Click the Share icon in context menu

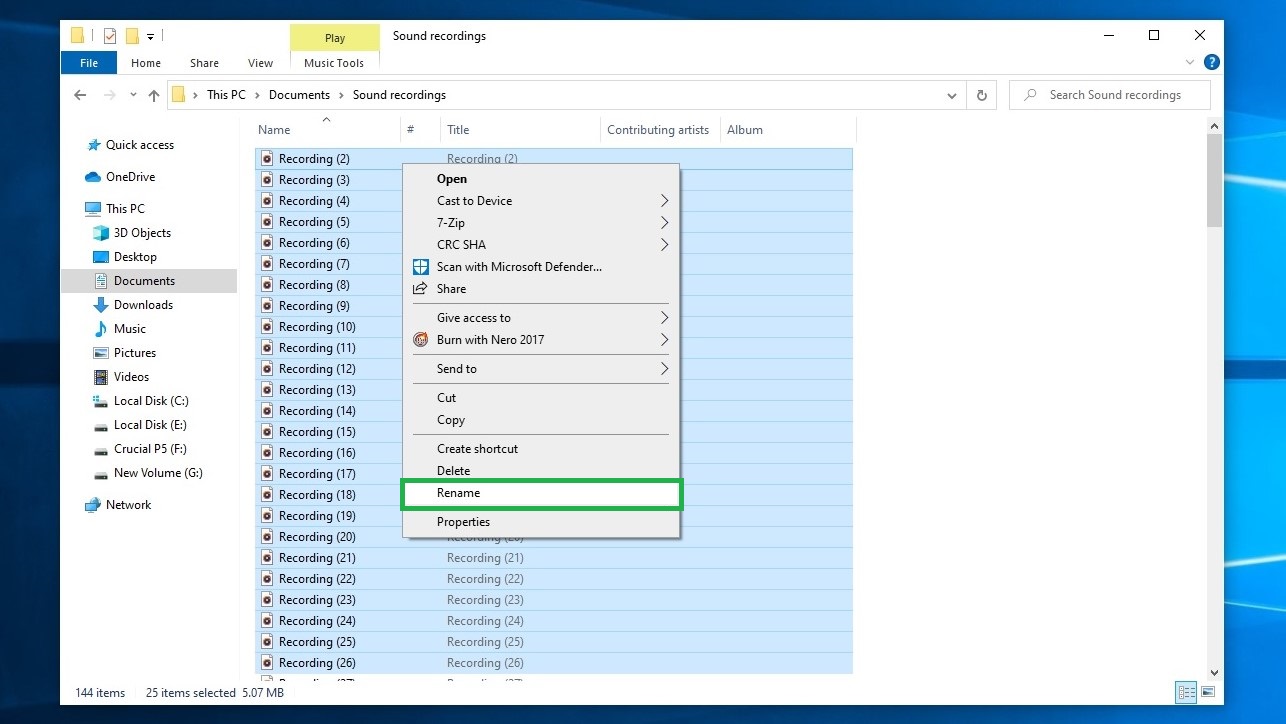tap(421, 289)
